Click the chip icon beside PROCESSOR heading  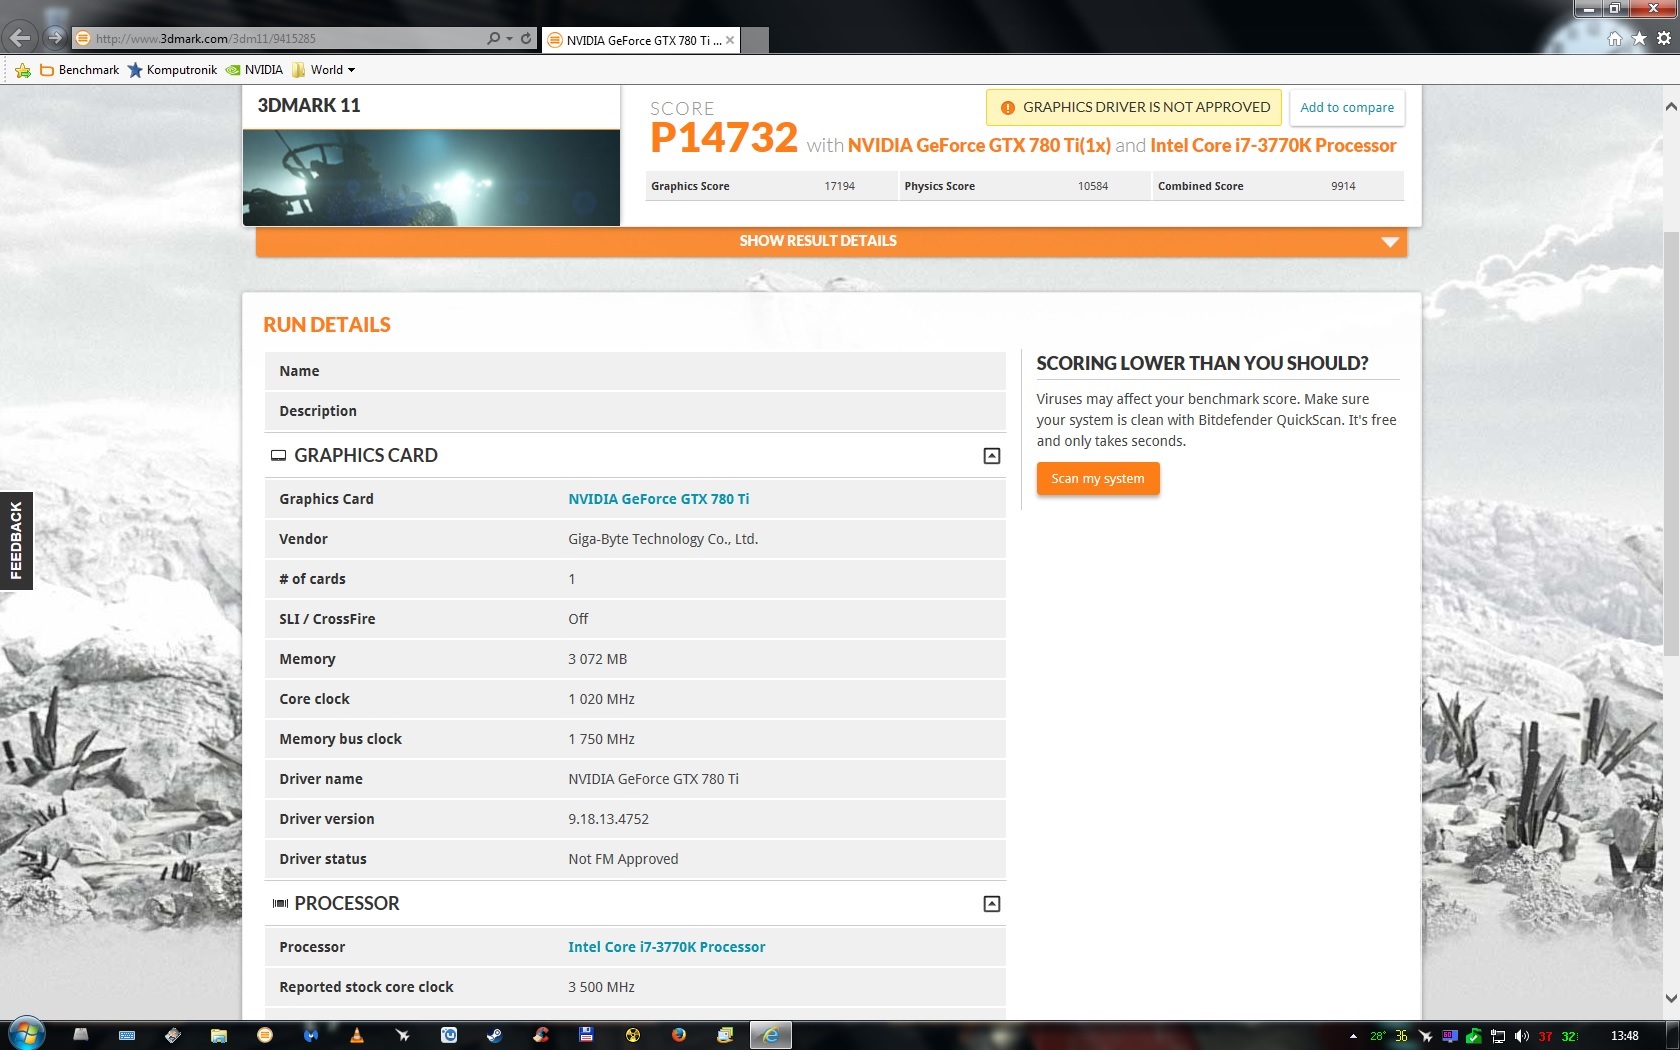(280, 904)
